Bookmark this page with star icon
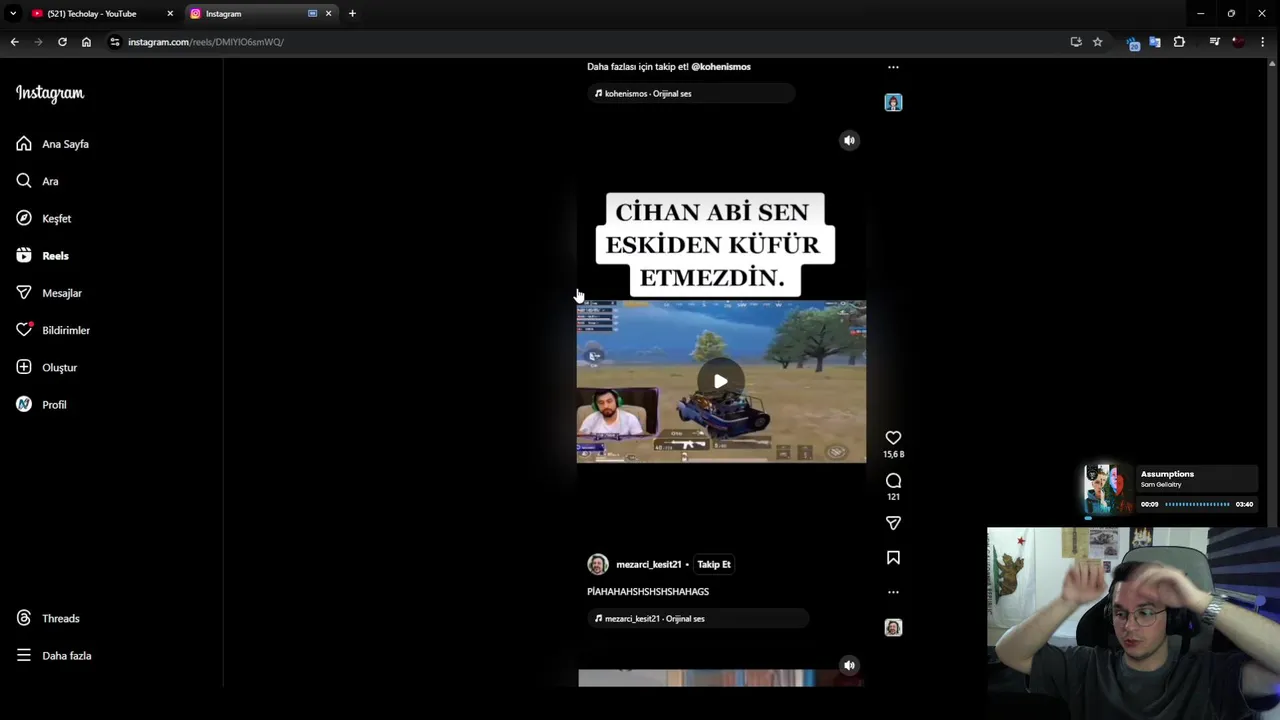1280x720 pixels. pyautogui.click(x=1097, y=42)
